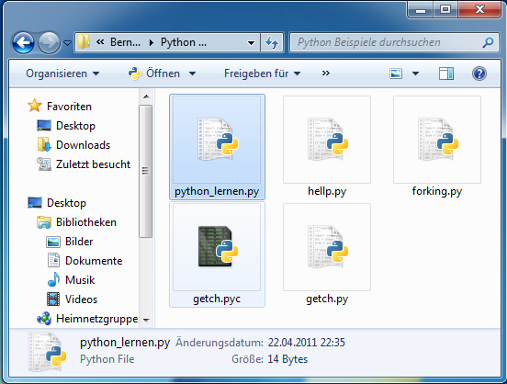The width and height of the screenshot is (507, 384).
Task: Click the getch.pyc filename label
Action: pos(217,299)
